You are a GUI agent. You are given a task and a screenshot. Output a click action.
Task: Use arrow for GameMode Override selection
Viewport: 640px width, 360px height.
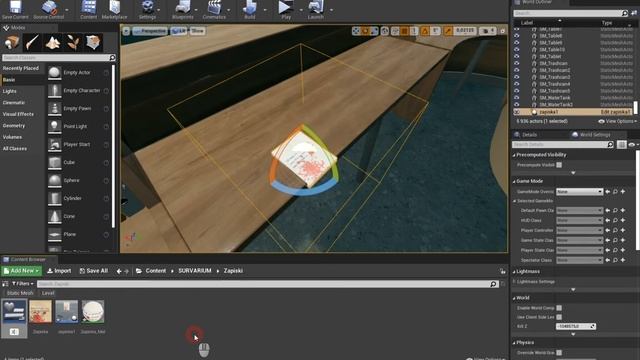608,191
